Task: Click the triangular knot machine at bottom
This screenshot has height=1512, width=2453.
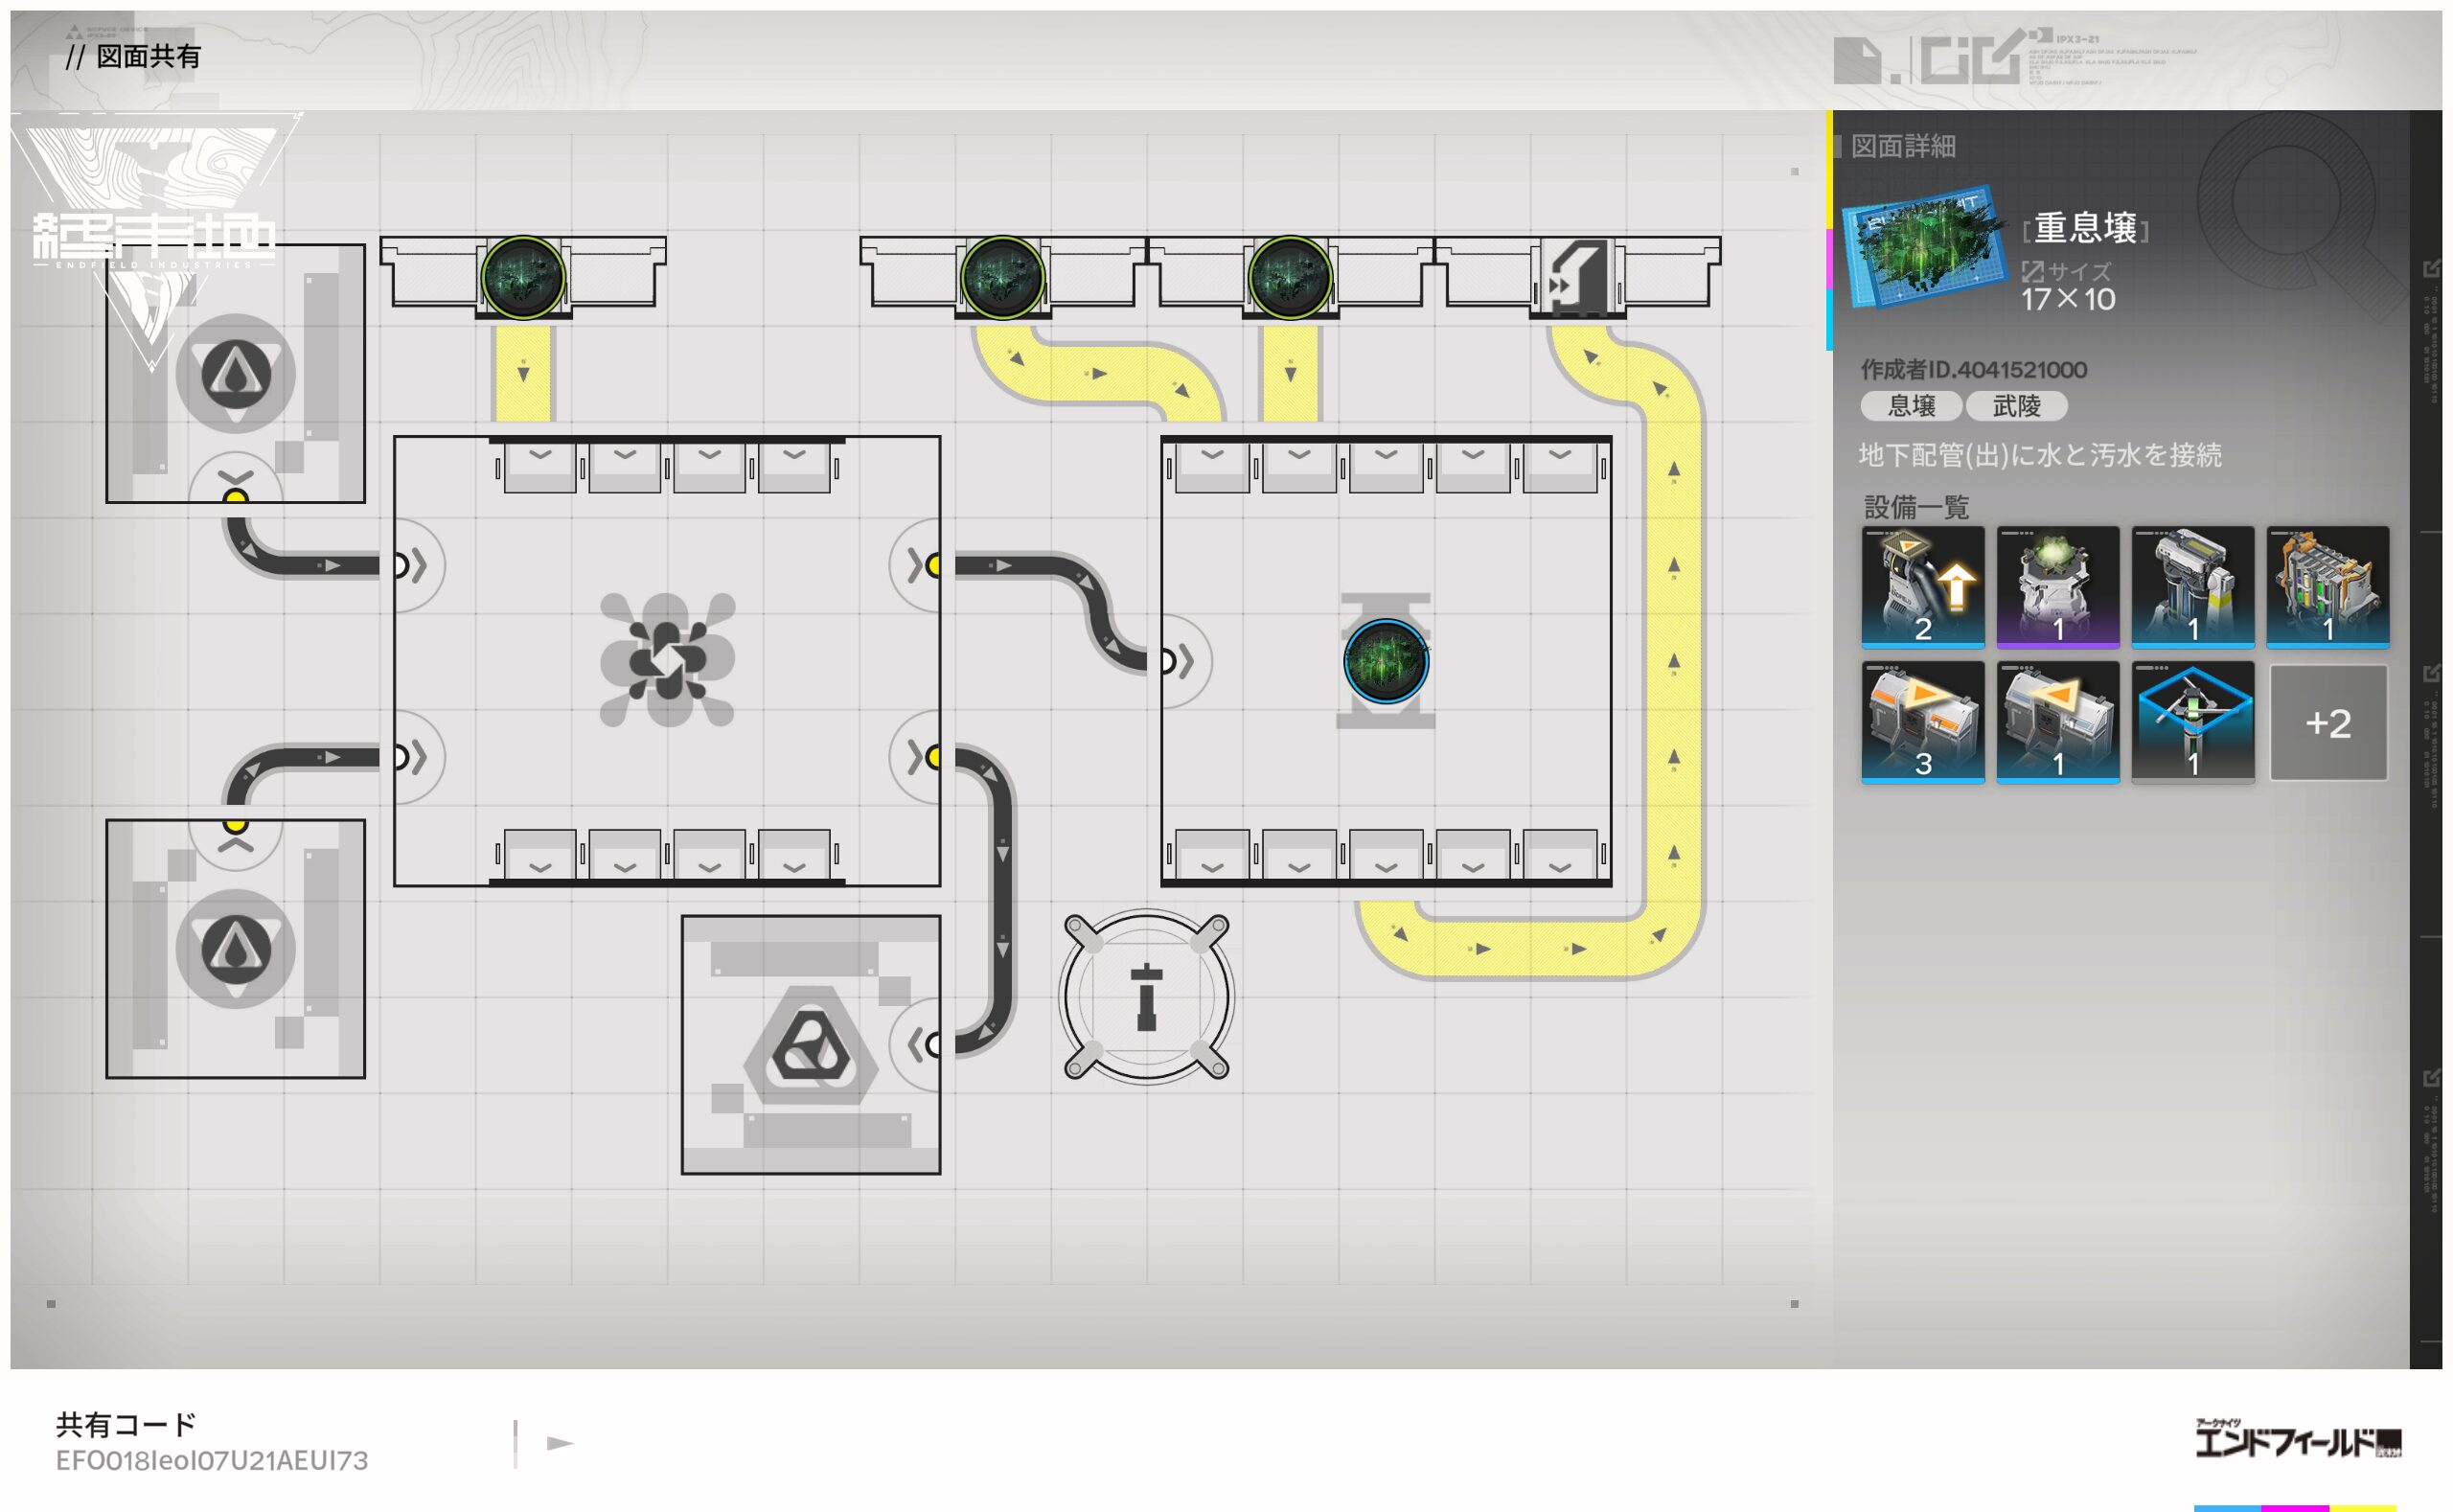Action: [810, 1046]
